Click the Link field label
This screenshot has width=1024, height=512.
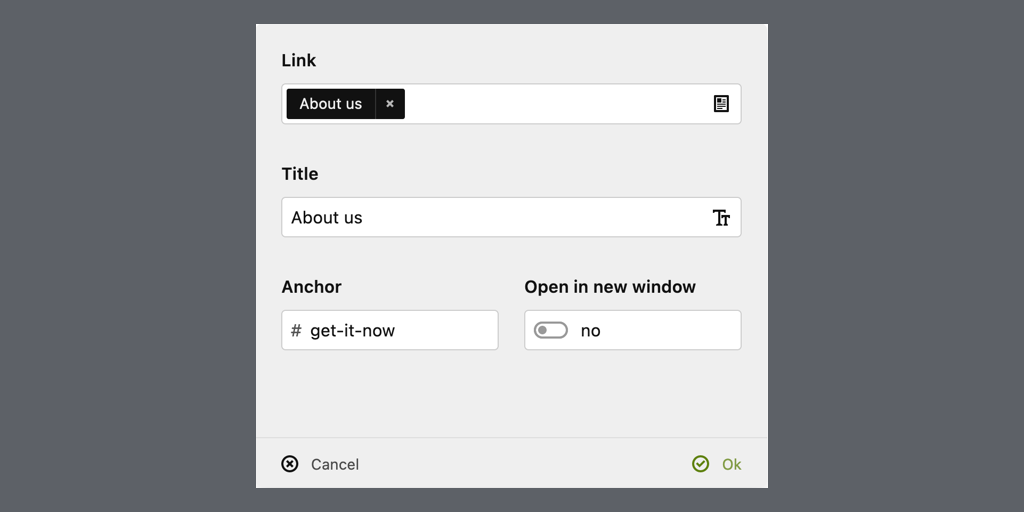[299, 60]
